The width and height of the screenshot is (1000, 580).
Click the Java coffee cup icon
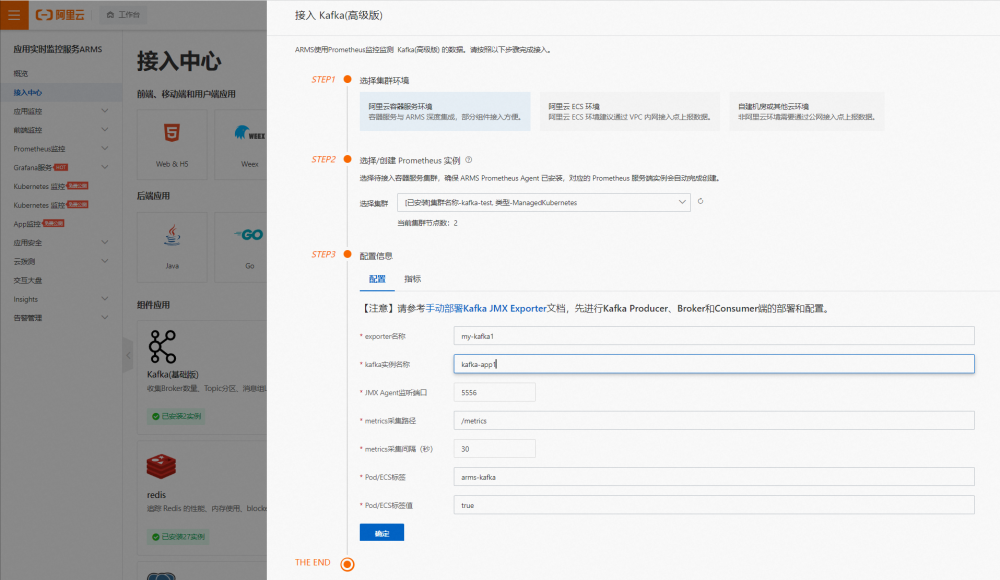coord(172,235)
